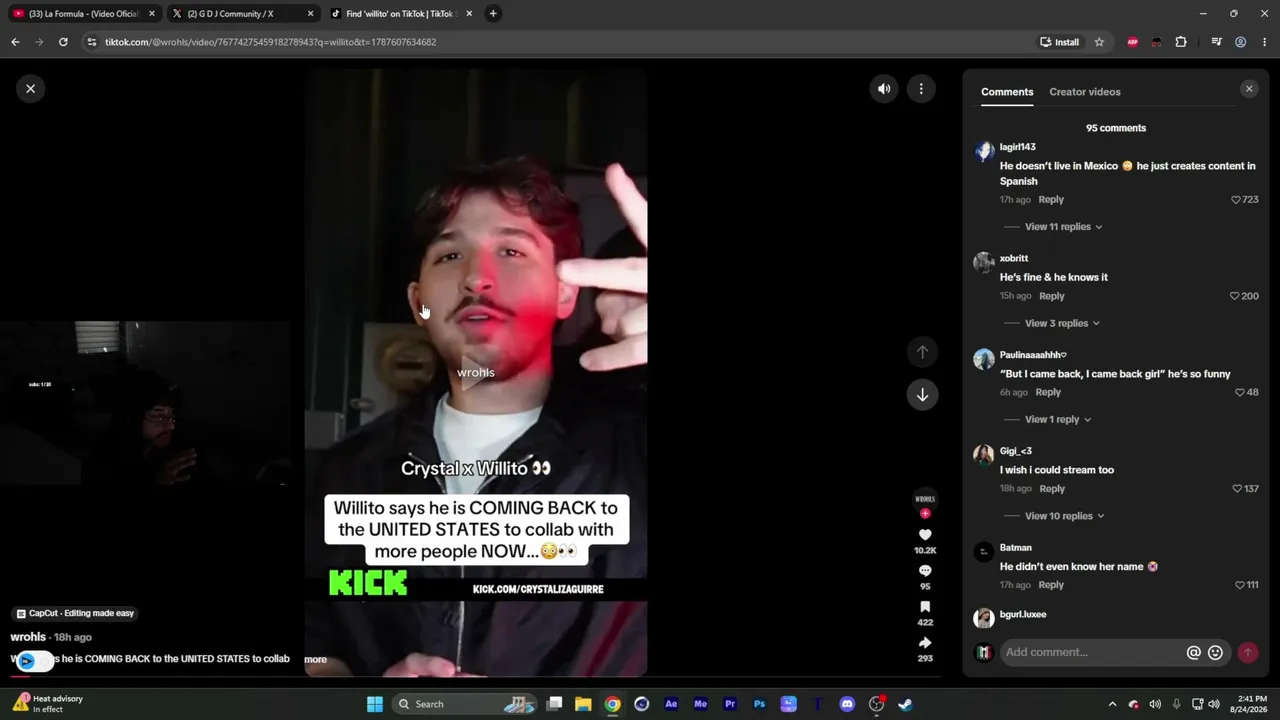1280x720 pixels.
Task: Go back to the previous page
Action: coord(15,42)
